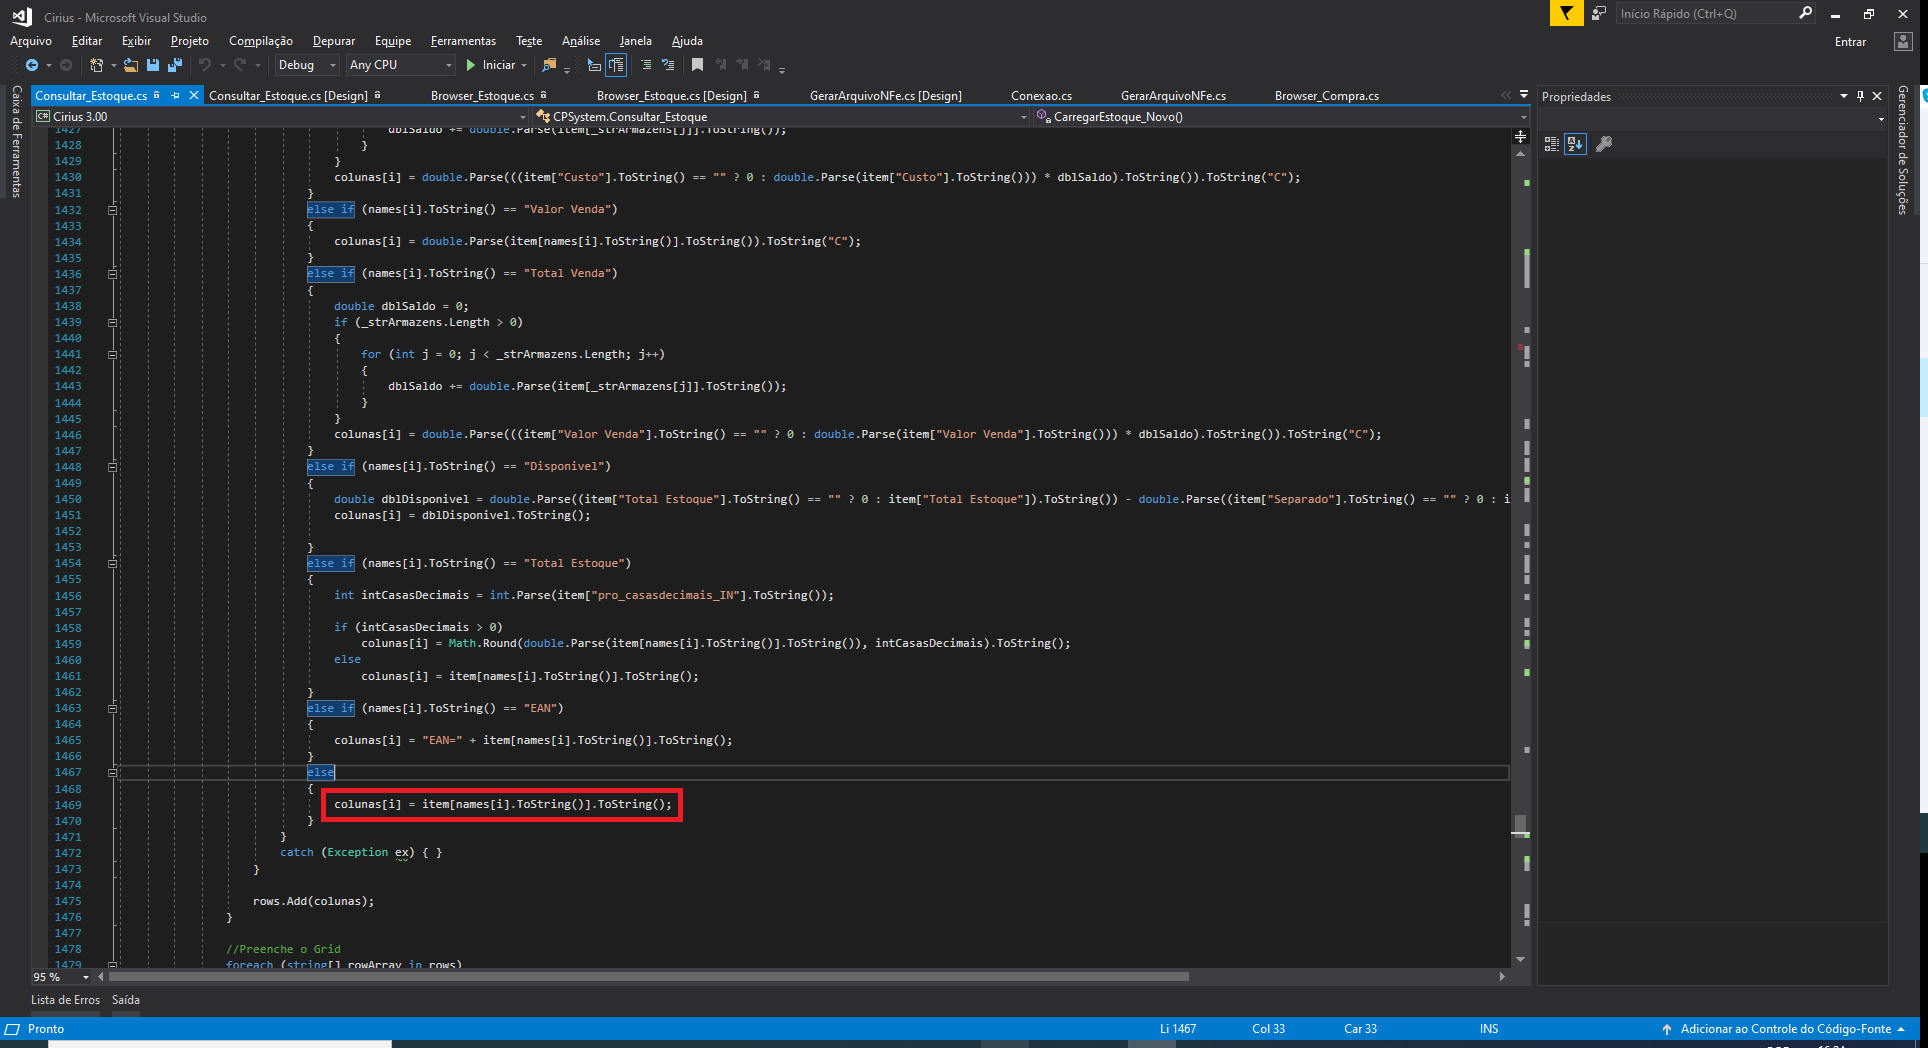This screenshot has width=1928, height=1048.
Task: Click the Property Pages wrench icon
Action: [x=1604, y=144]
